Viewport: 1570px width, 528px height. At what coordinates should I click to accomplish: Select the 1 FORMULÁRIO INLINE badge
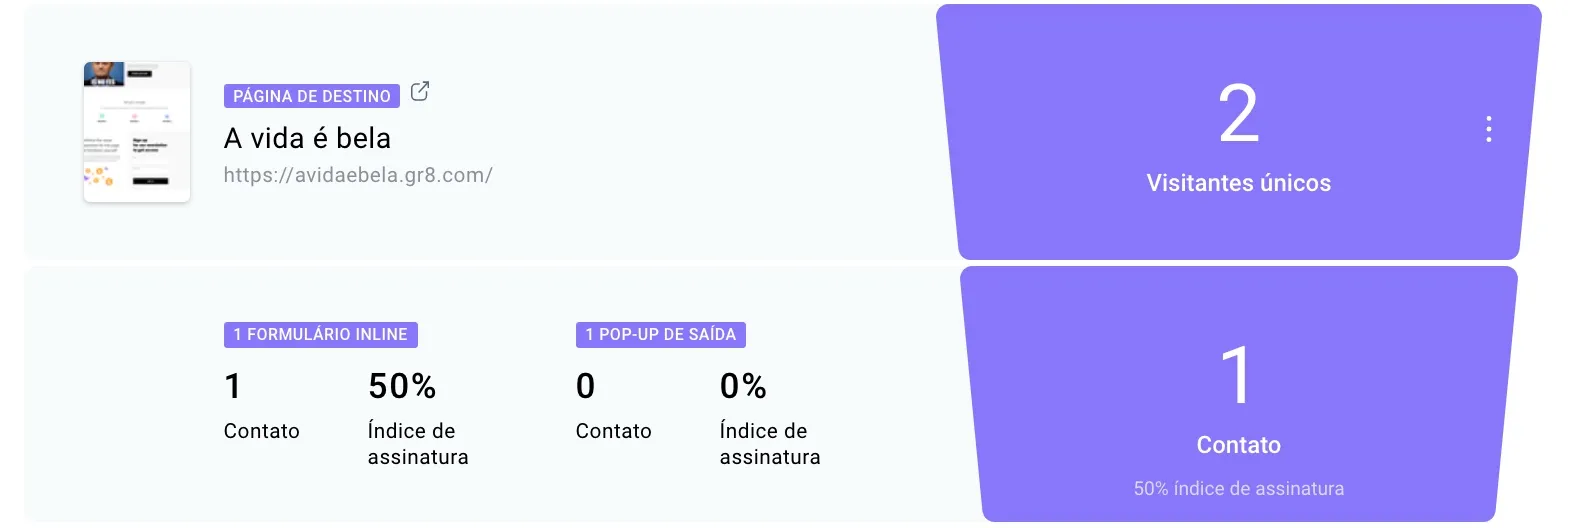(321, 334)
